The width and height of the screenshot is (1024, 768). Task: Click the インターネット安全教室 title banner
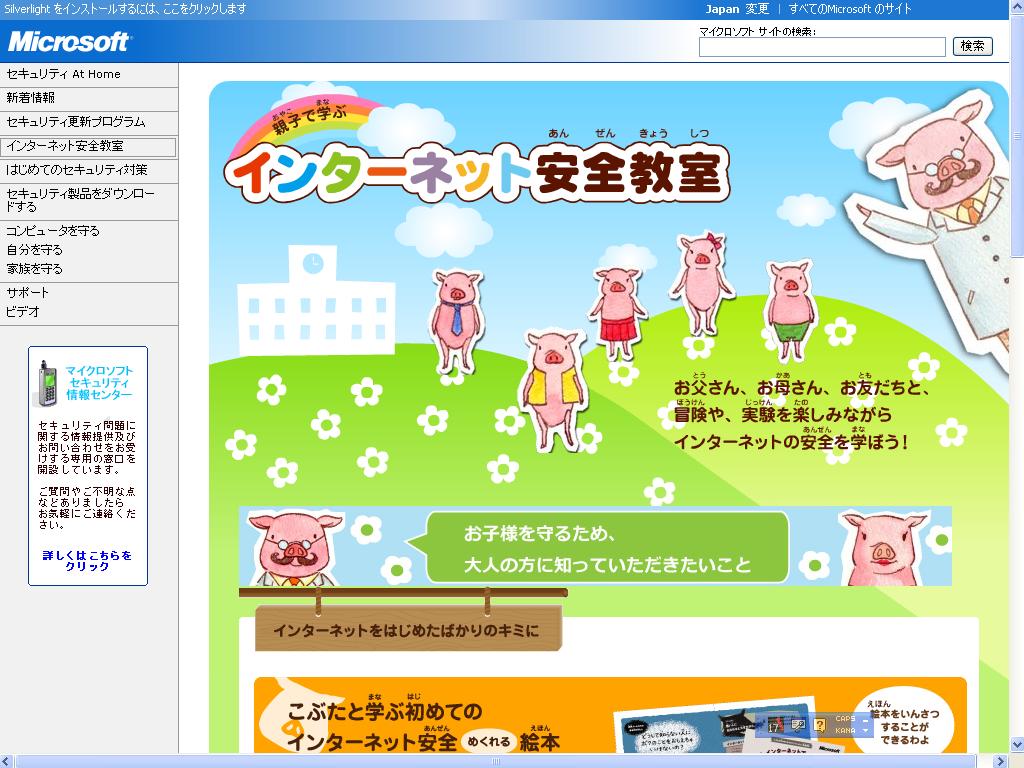pyautogui.click(x=477, y=172)
